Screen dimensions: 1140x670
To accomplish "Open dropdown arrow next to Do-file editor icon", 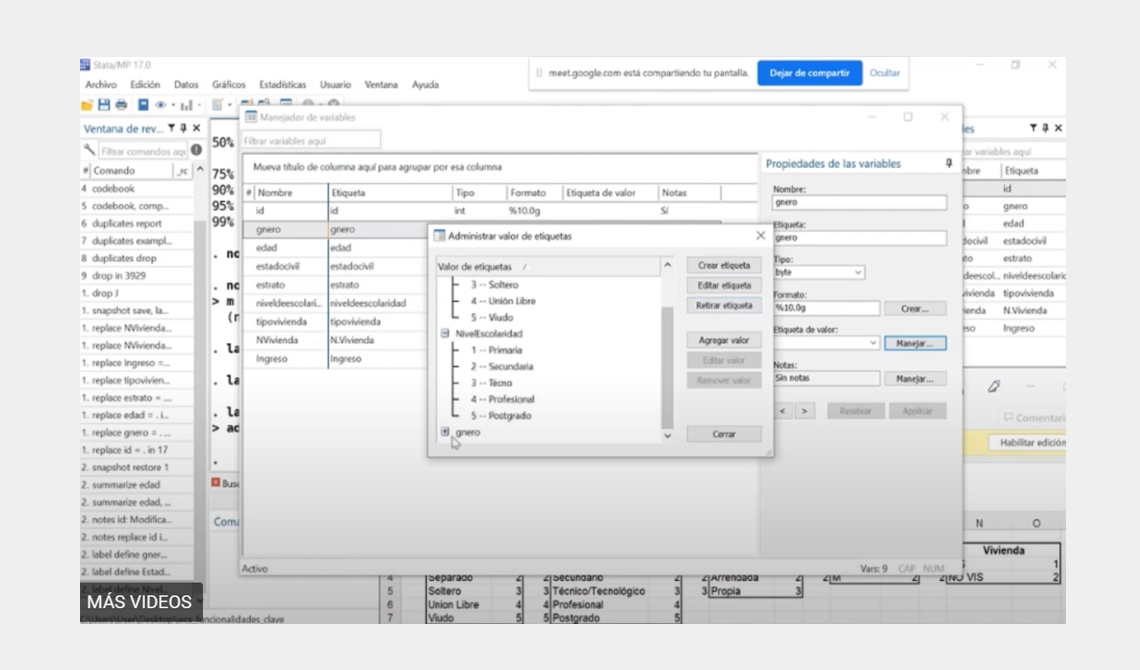I will [x=230, y=106].
